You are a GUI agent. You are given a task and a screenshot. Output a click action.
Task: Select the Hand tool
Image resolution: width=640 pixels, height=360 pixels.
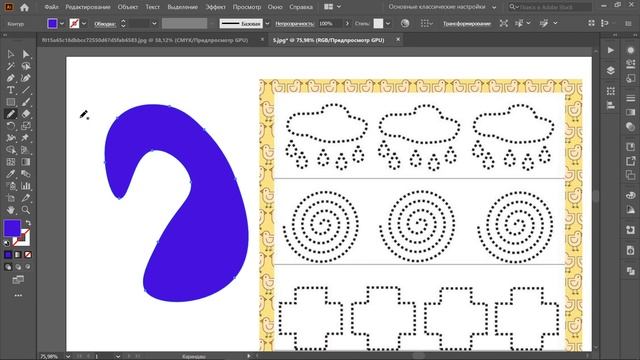click(x=11, y=210)
